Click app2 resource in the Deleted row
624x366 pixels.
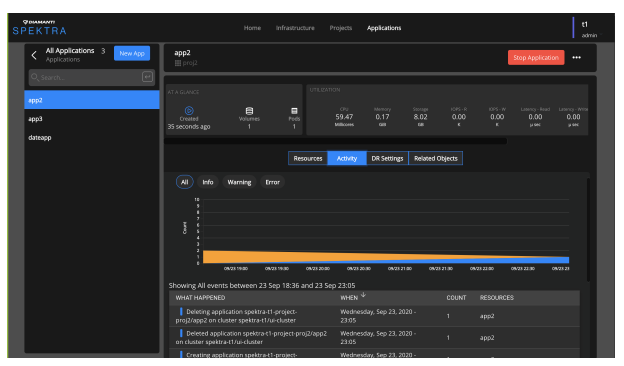(487, 337)
